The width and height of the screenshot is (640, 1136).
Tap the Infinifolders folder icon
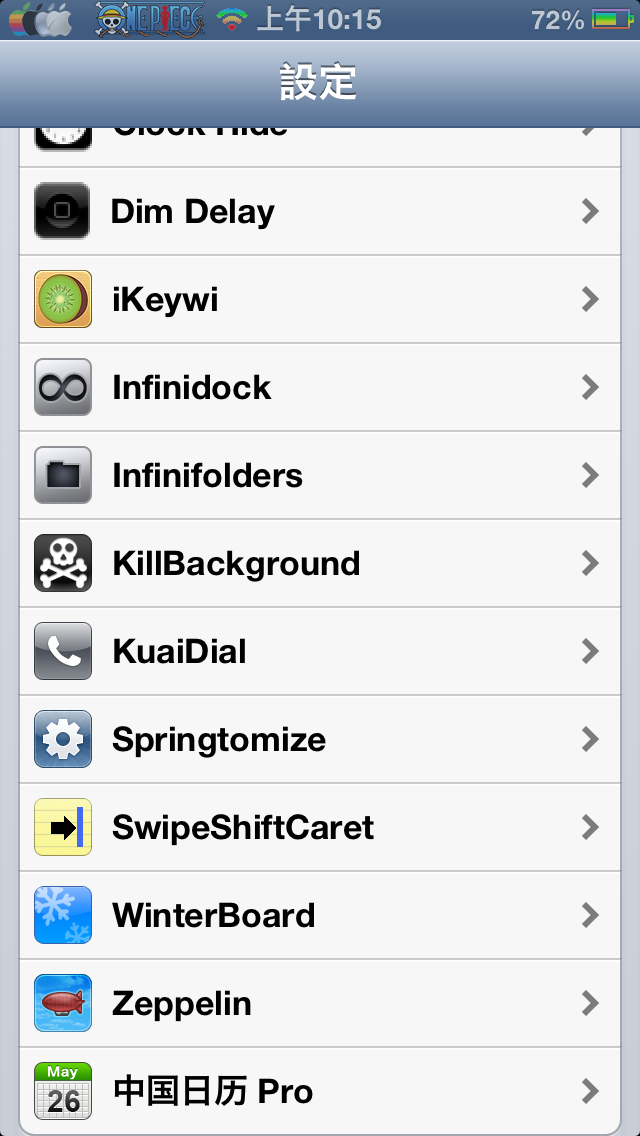point(62,475)
